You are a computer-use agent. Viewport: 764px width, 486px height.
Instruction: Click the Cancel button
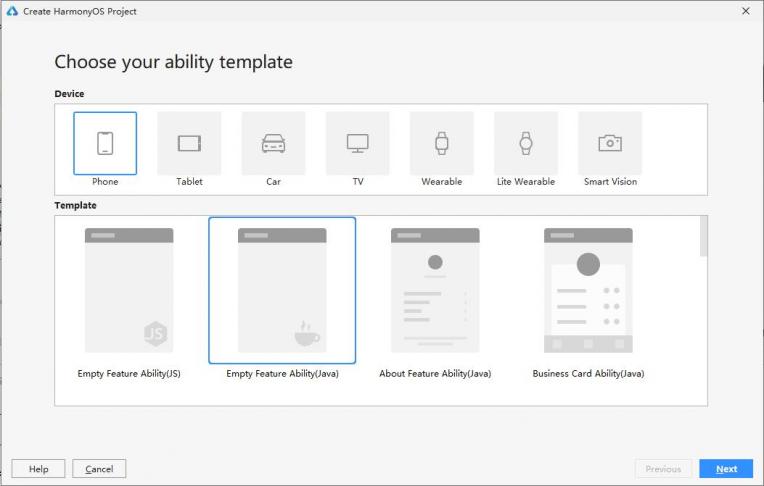click(99, 468)
